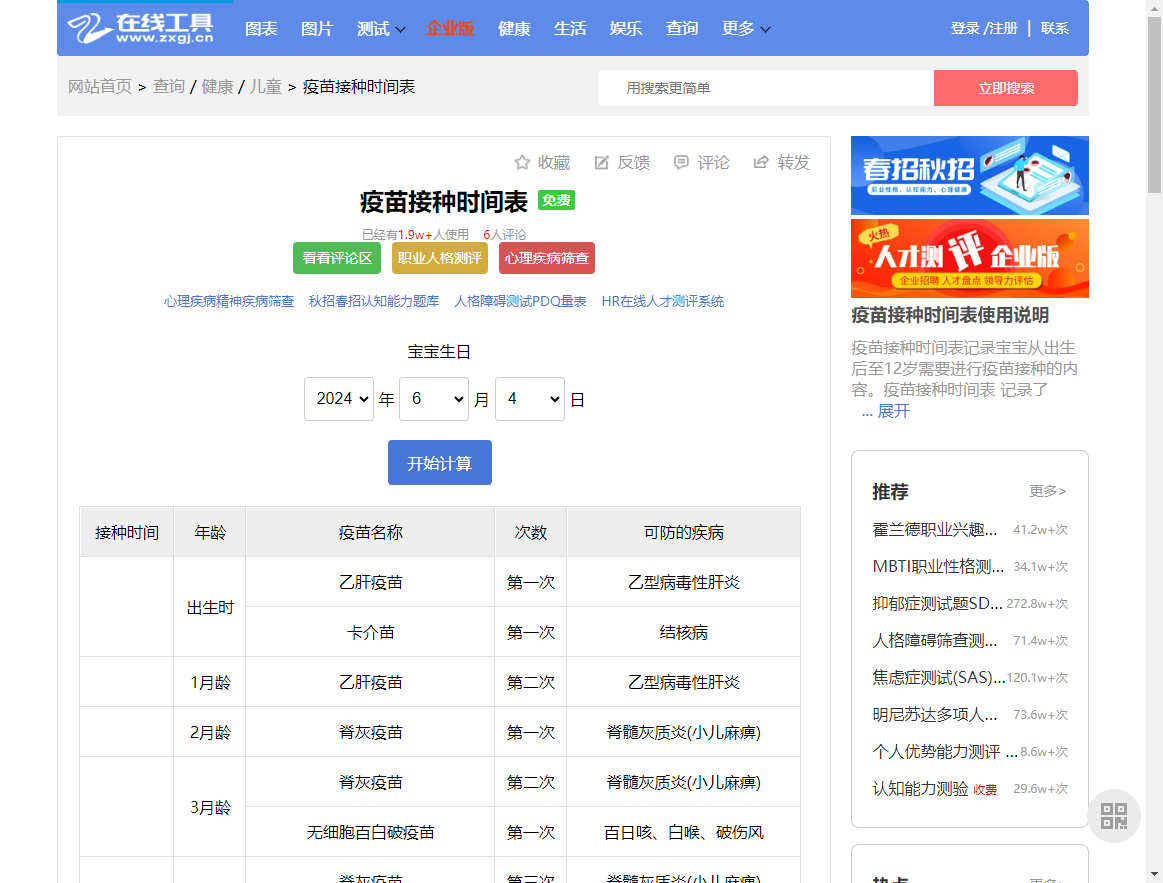1163x883 pixels.
Task: Open HR在线人才测评系统 link
Action: 662,301
